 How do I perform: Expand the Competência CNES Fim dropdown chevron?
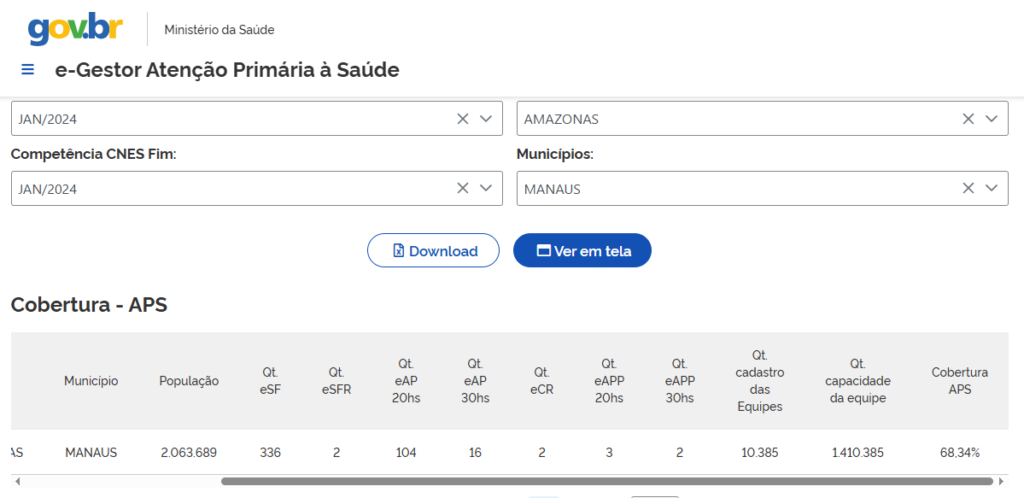[x=485, y=188]
